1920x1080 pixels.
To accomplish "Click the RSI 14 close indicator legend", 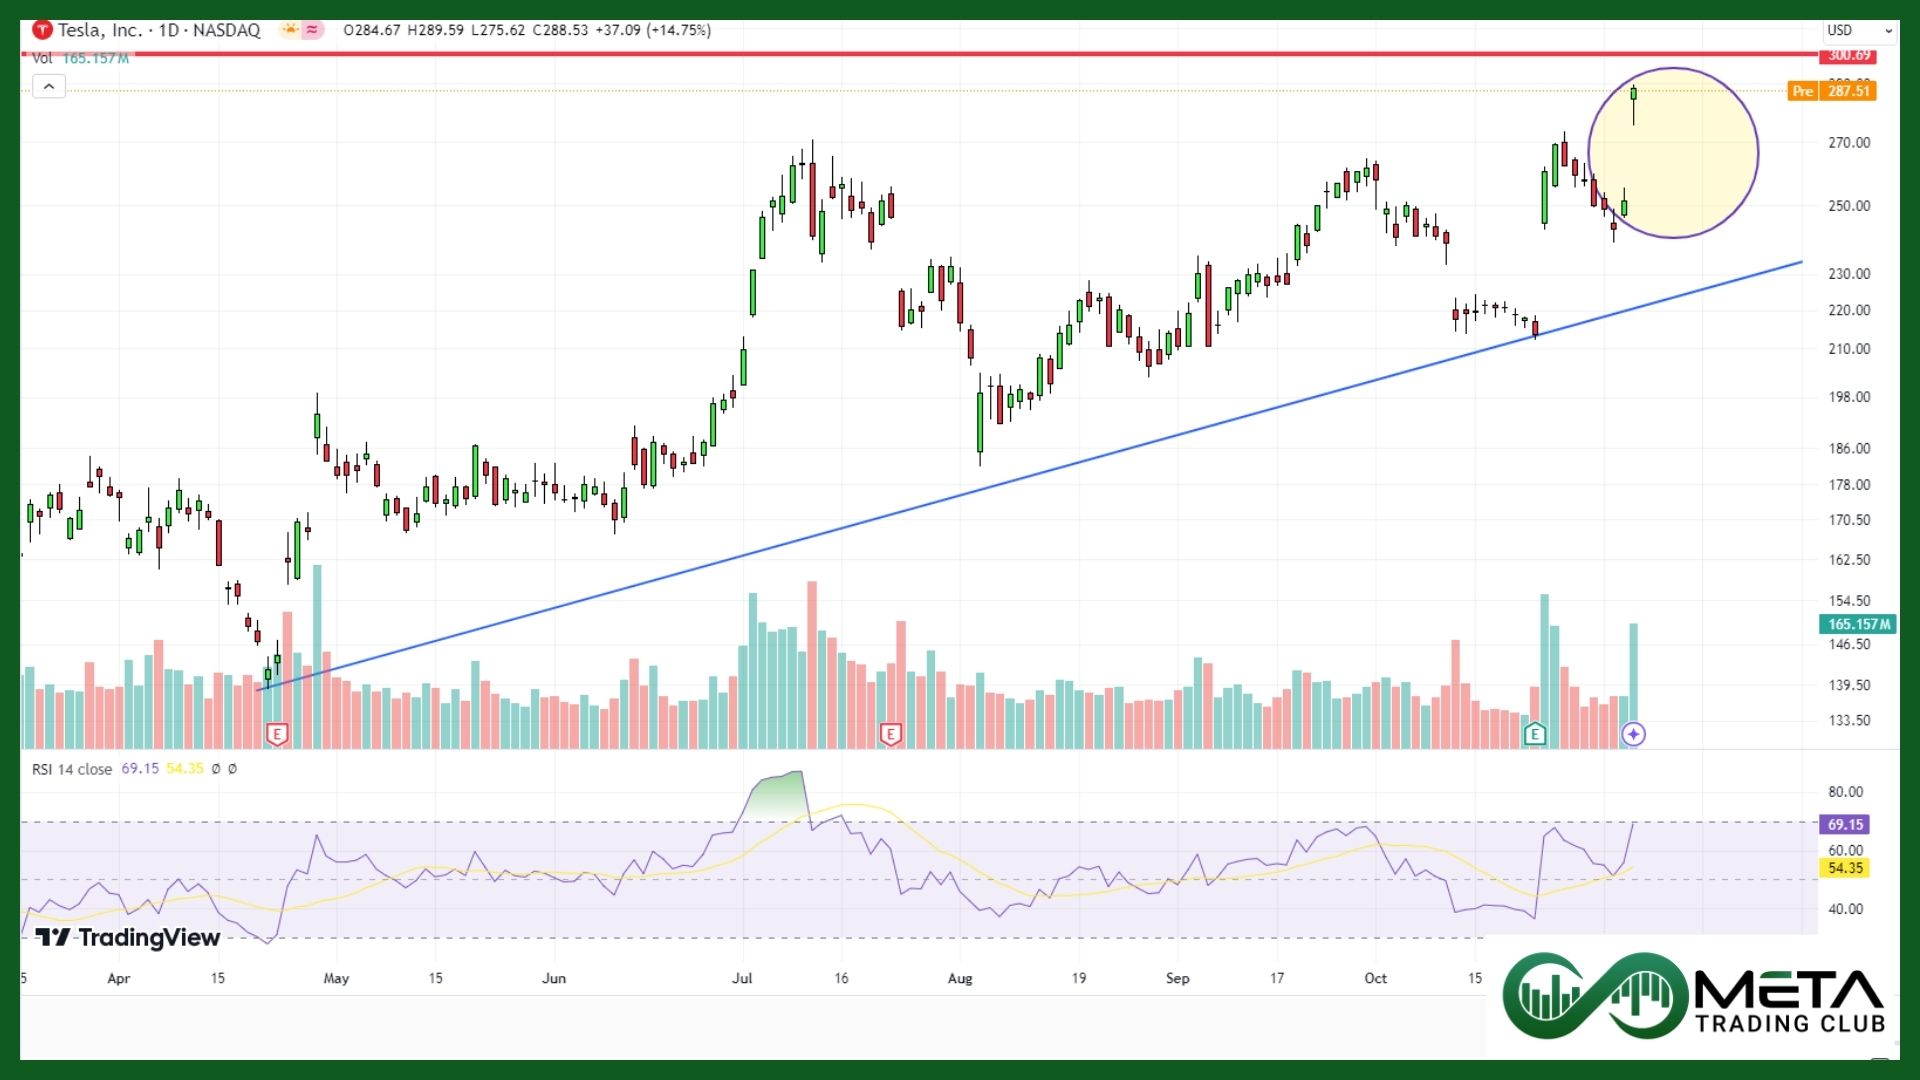I will 72,769.
